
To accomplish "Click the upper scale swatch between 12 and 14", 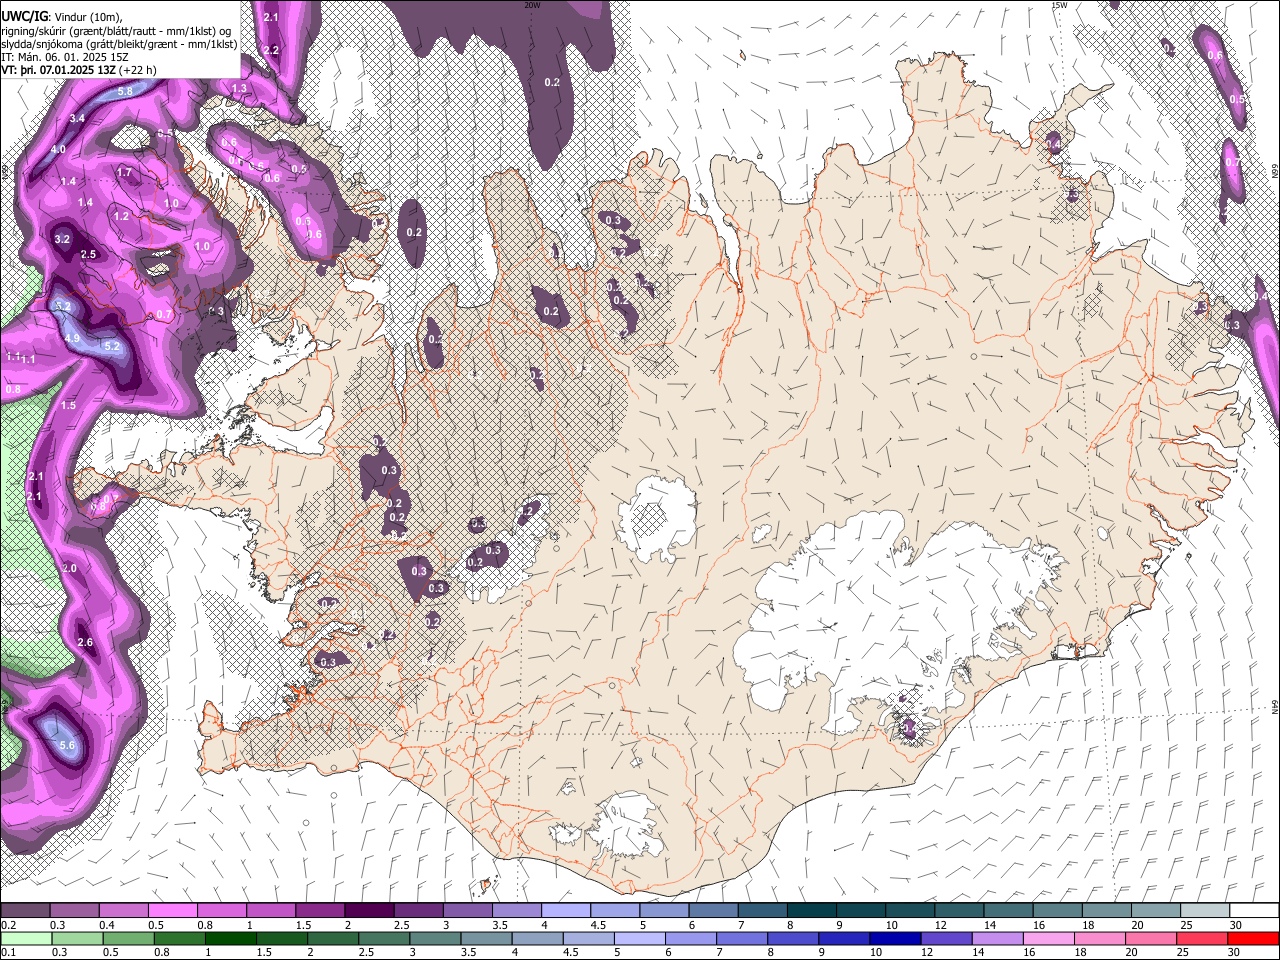I will coord(960,911).
